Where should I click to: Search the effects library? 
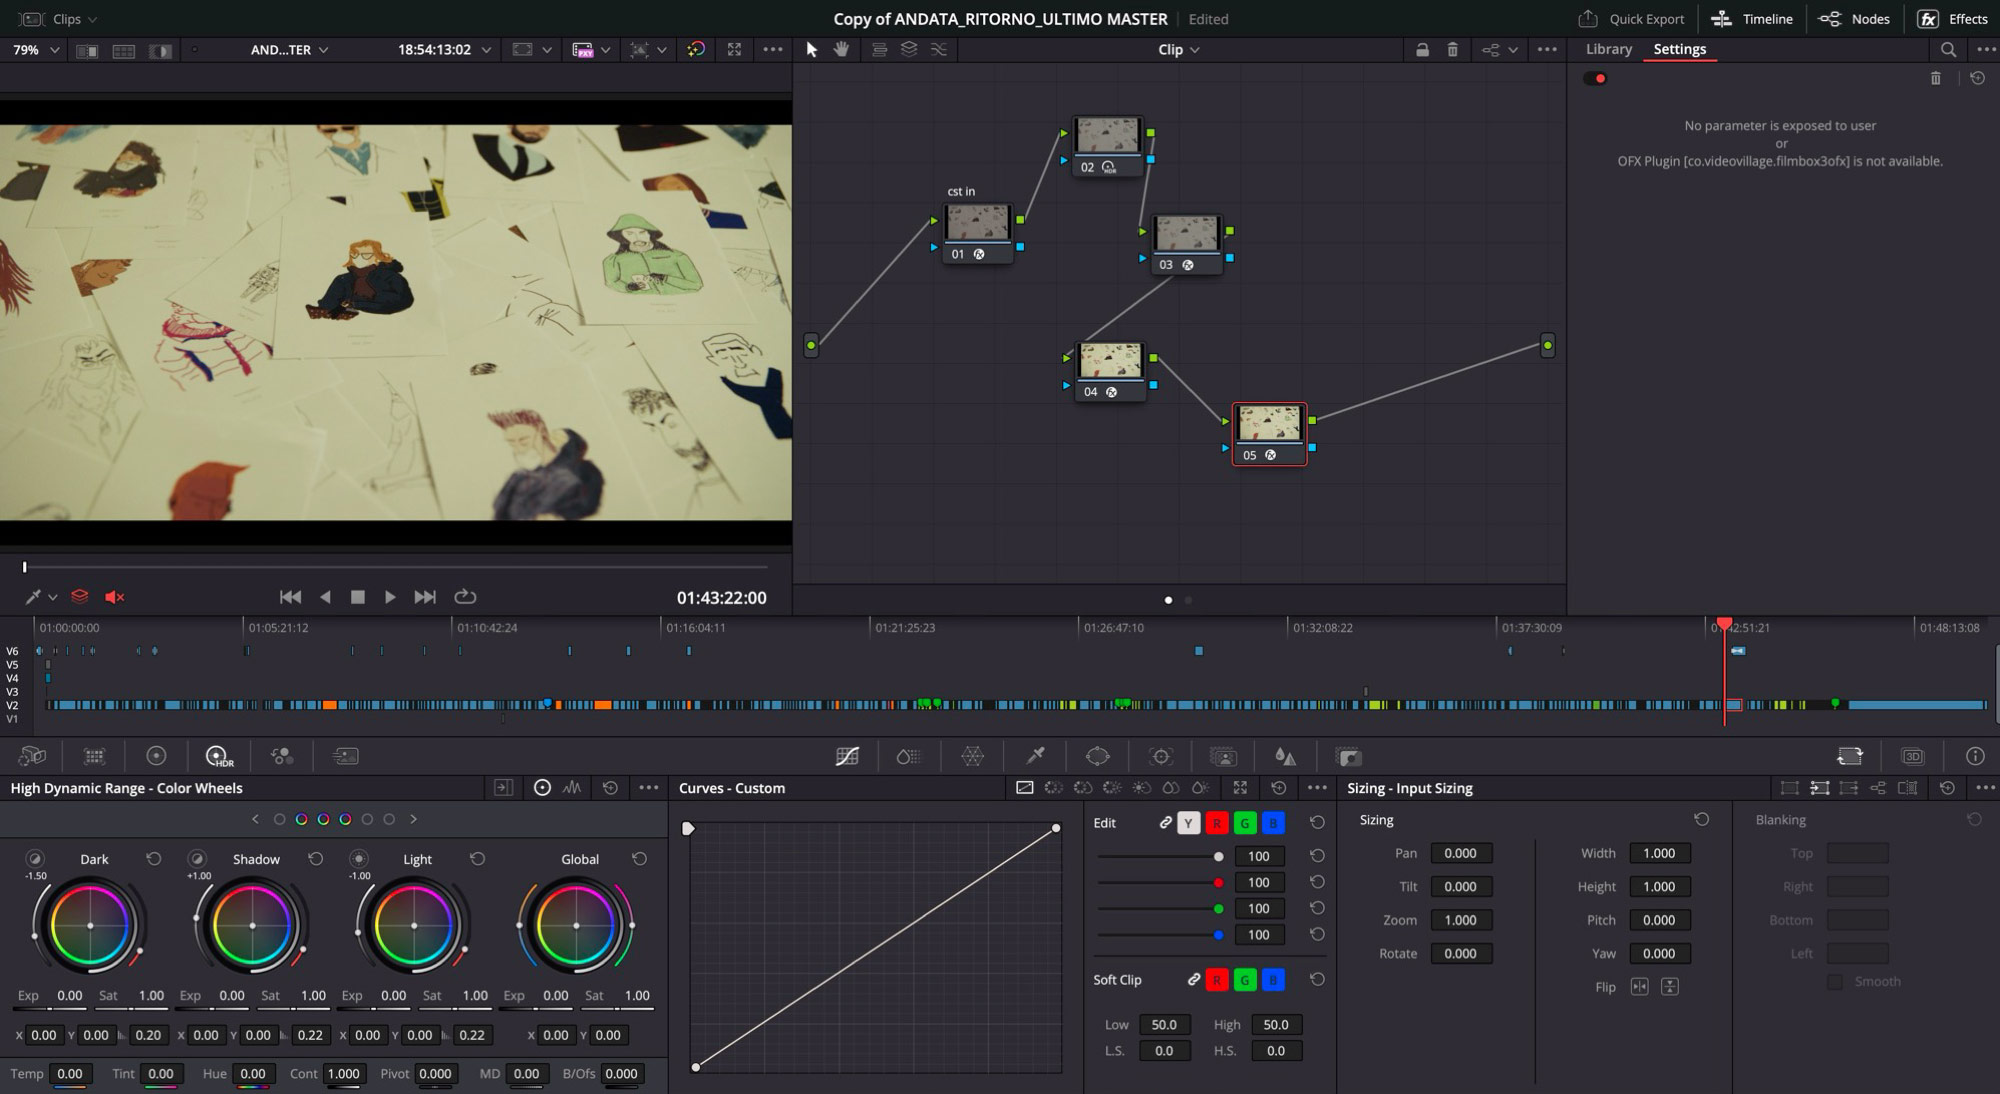pos(1947,49)
